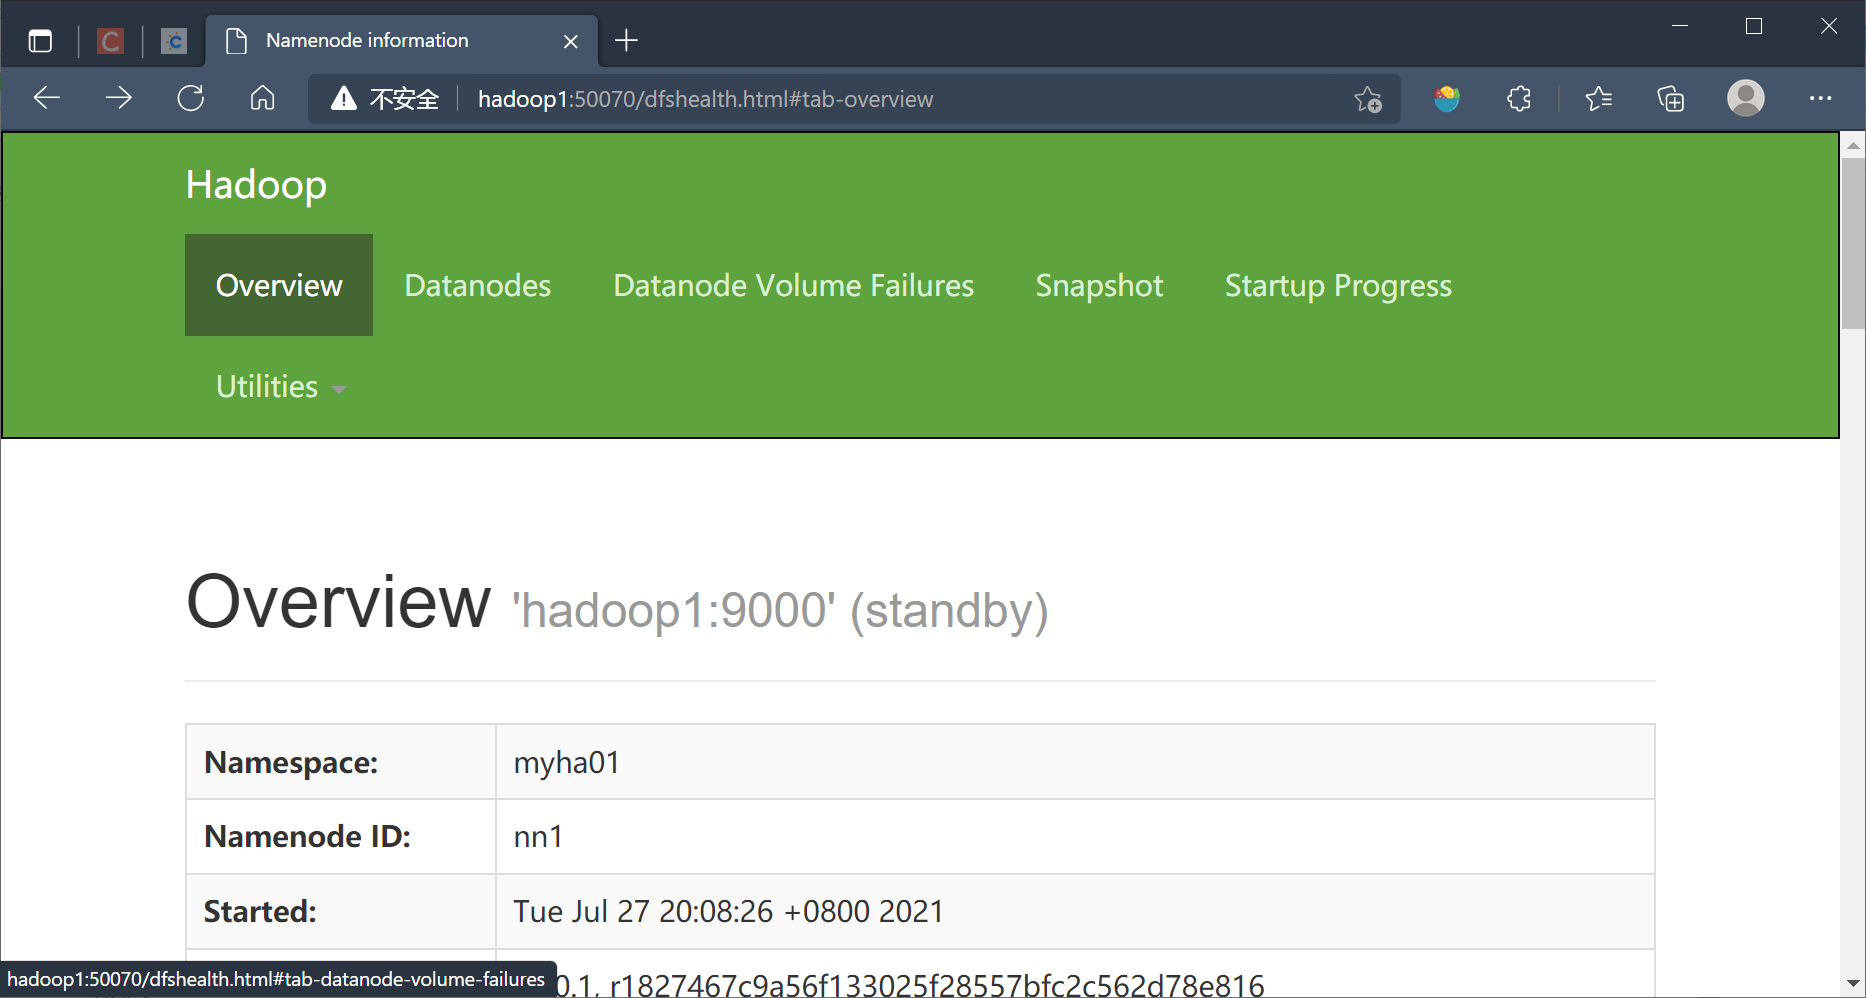Open the Collections panel
The image size is (1866, 998).
(x=1671, y=98)
